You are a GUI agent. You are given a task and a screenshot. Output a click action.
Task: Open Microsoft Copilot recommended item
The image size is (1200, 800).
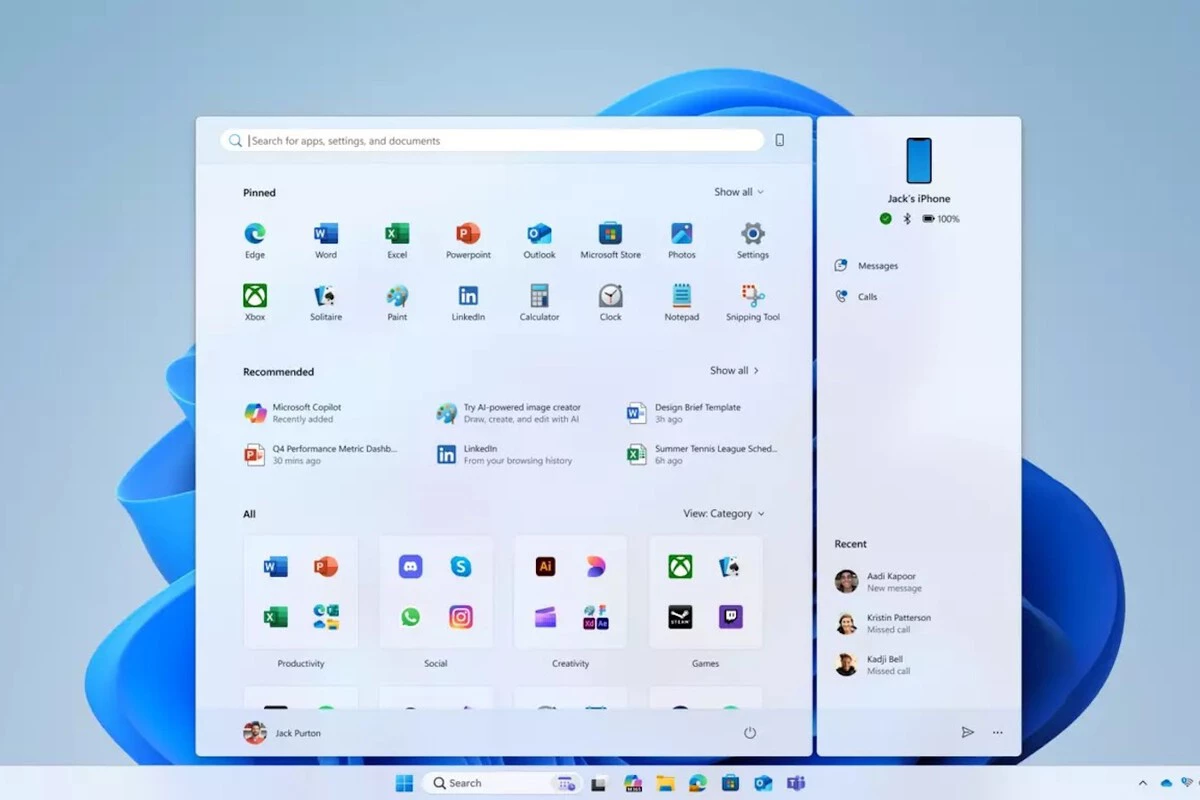click(294, 413)
